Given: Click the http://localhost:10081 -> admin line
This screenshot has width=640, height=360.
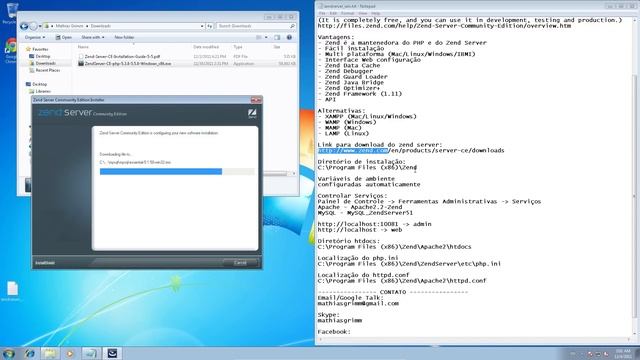Looking at the screenshot, I should point(374,224).
